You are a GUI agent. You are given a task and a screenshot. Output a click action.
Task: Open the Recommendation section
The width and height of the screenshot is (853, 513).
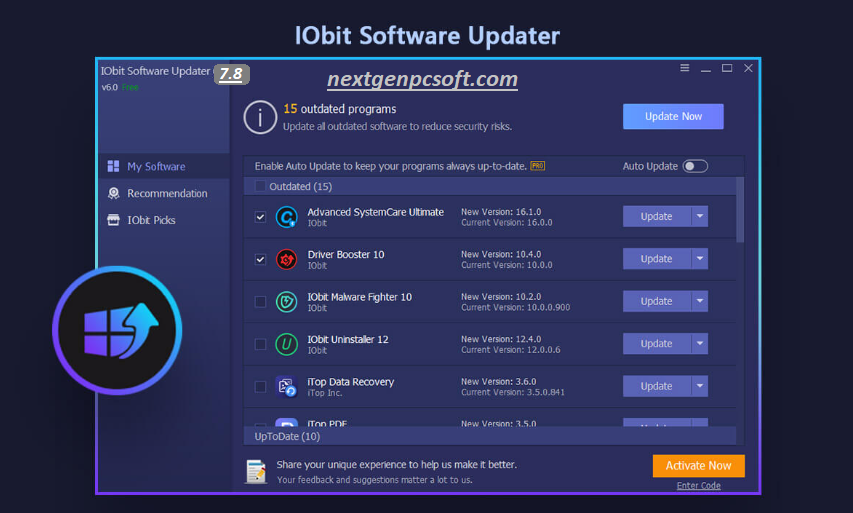164,193
